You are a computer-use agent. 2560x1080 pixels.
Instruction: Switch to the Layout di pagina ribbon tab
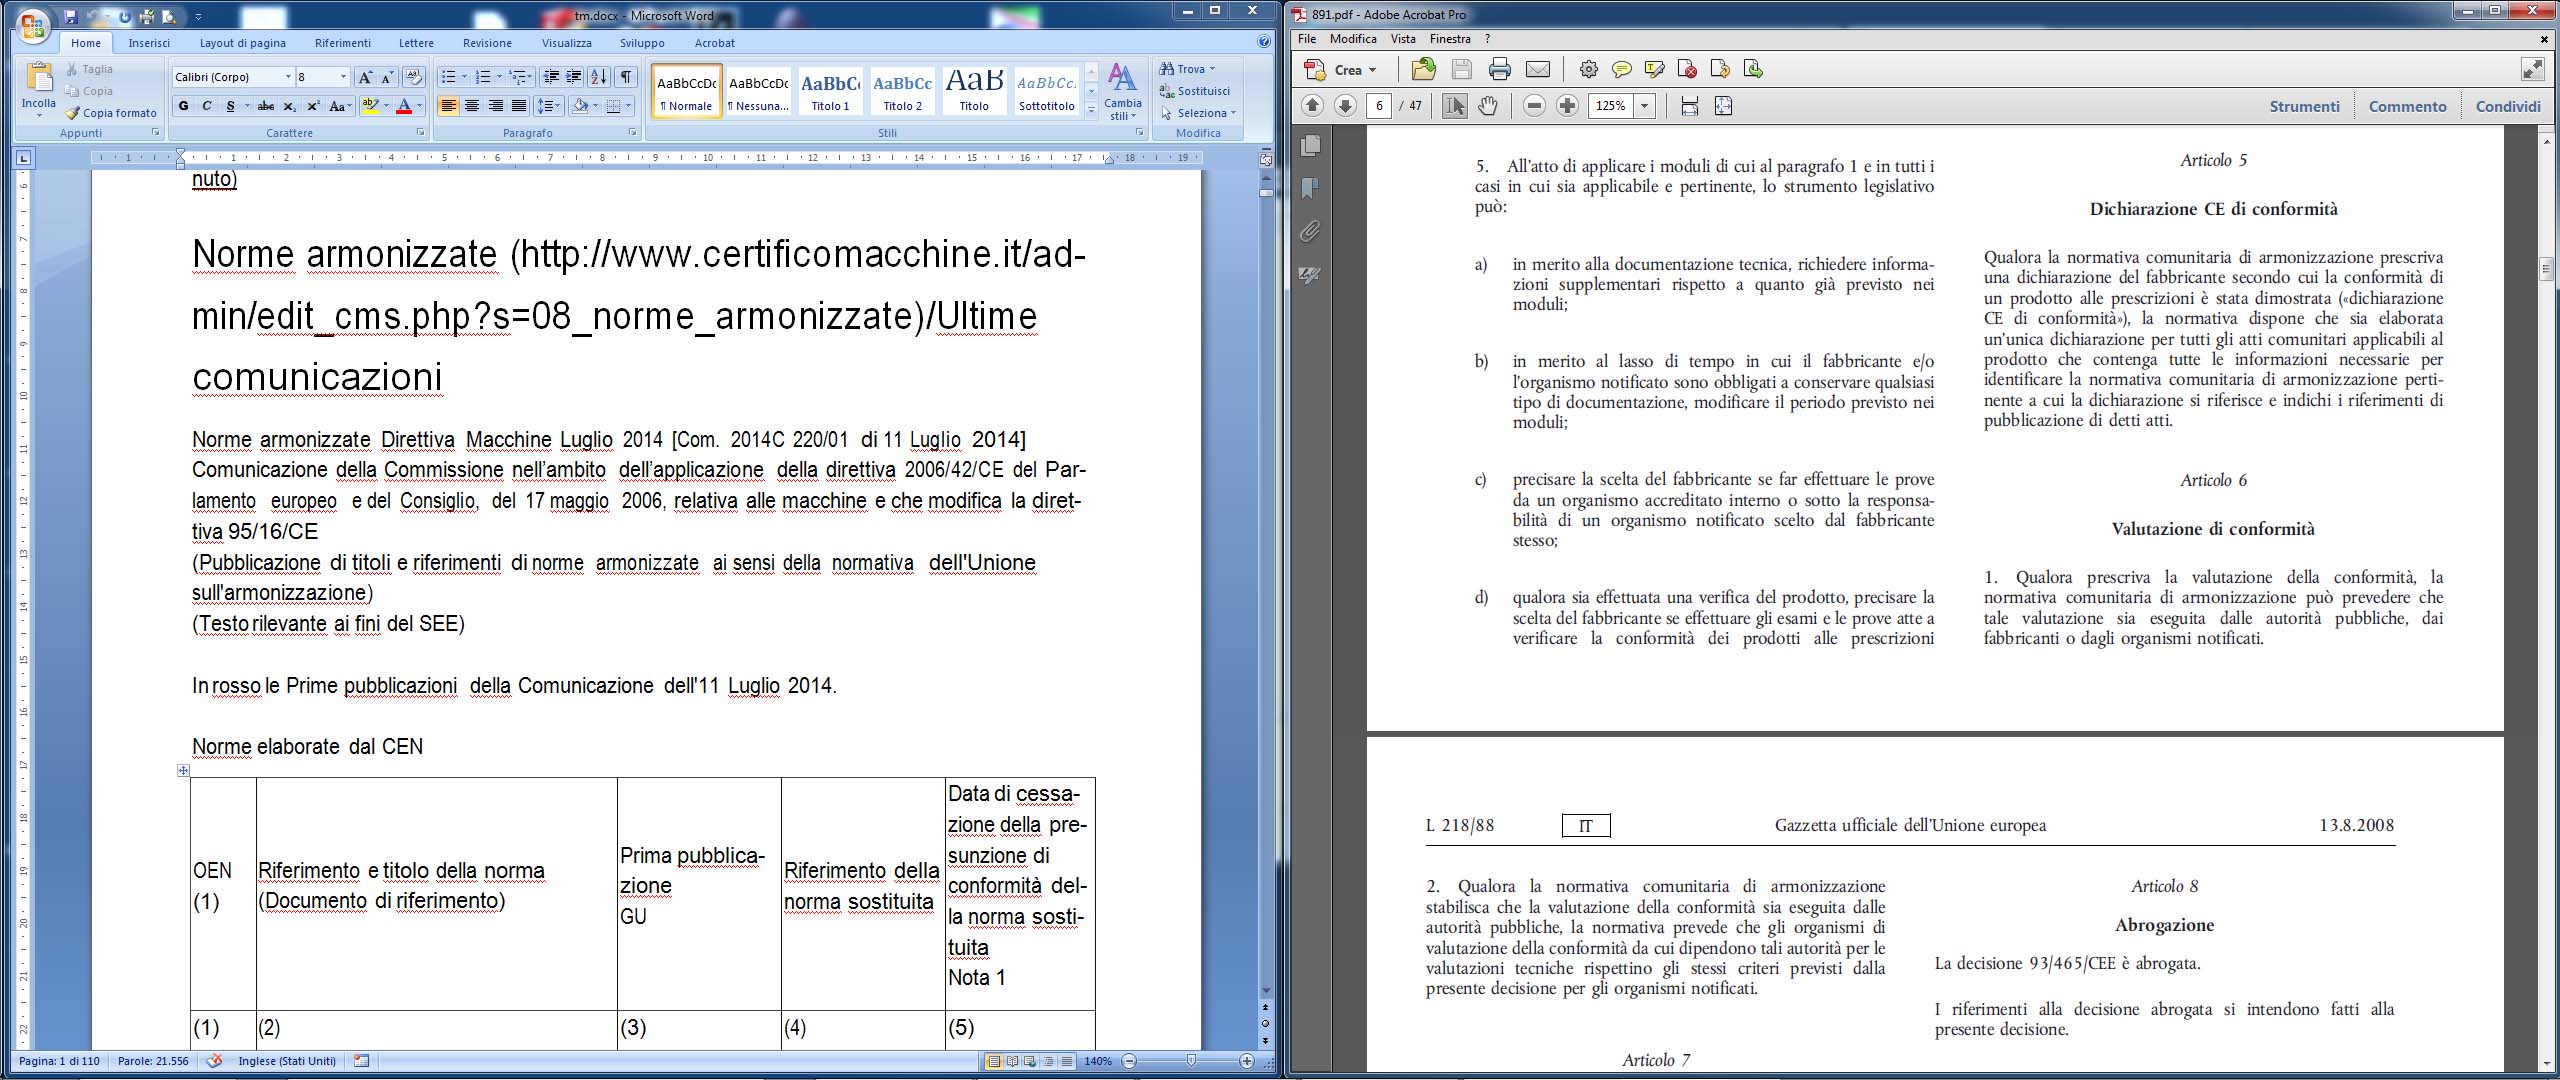pyautogui.click(x=242, y=43)
